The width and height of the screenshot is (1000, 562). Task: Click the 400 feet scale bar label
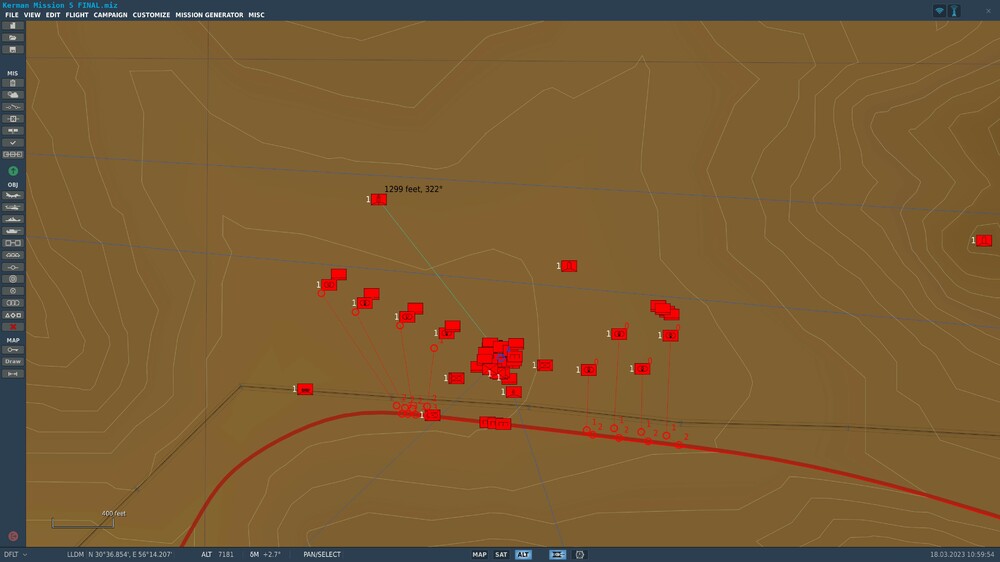[114, 514]
